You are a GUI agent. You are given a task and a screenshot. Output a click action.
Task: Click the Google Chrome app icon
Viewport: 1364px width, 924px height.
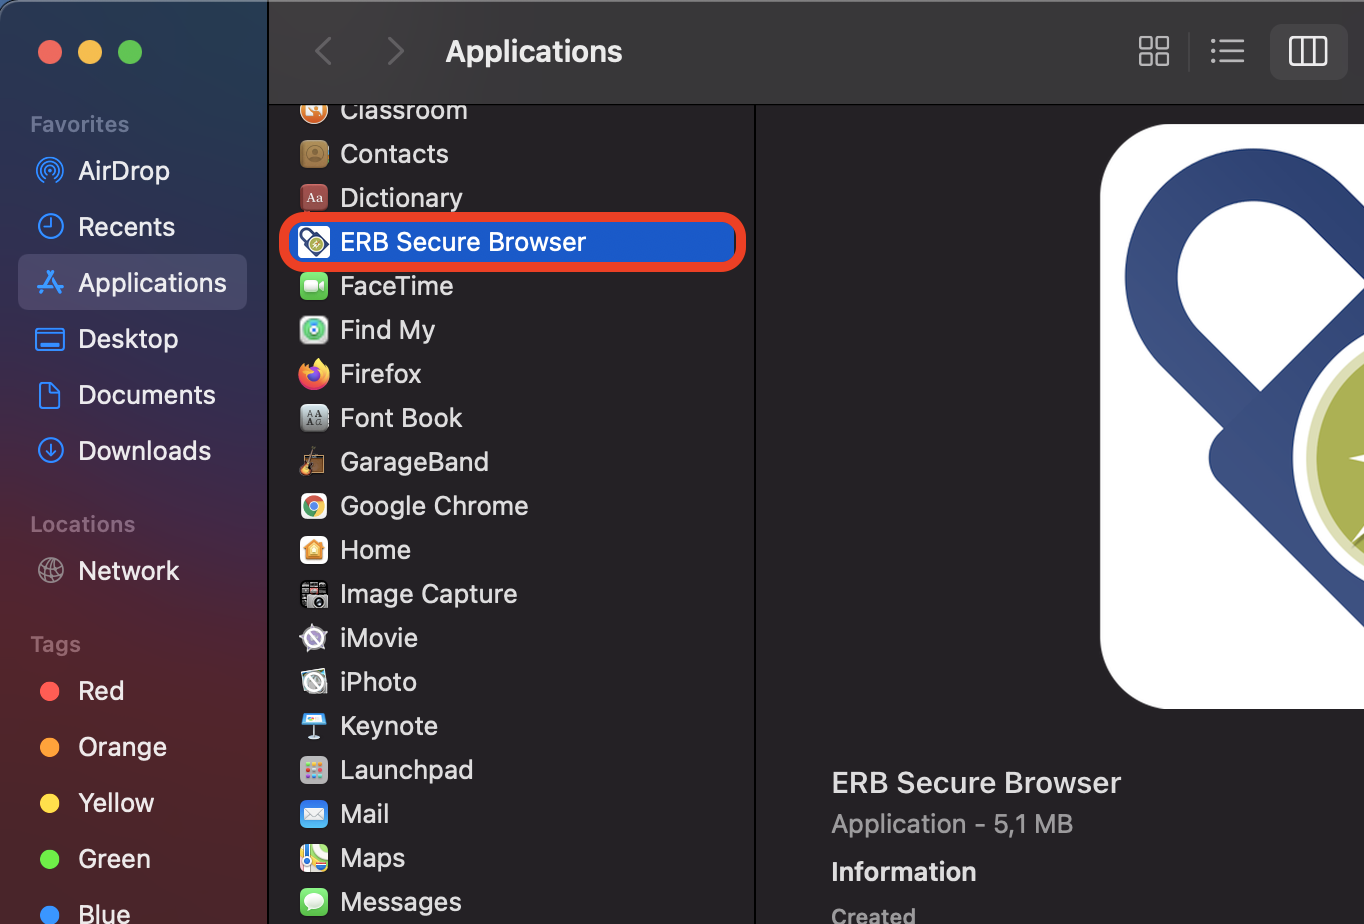pyautogui.click(x=314, y=506)
